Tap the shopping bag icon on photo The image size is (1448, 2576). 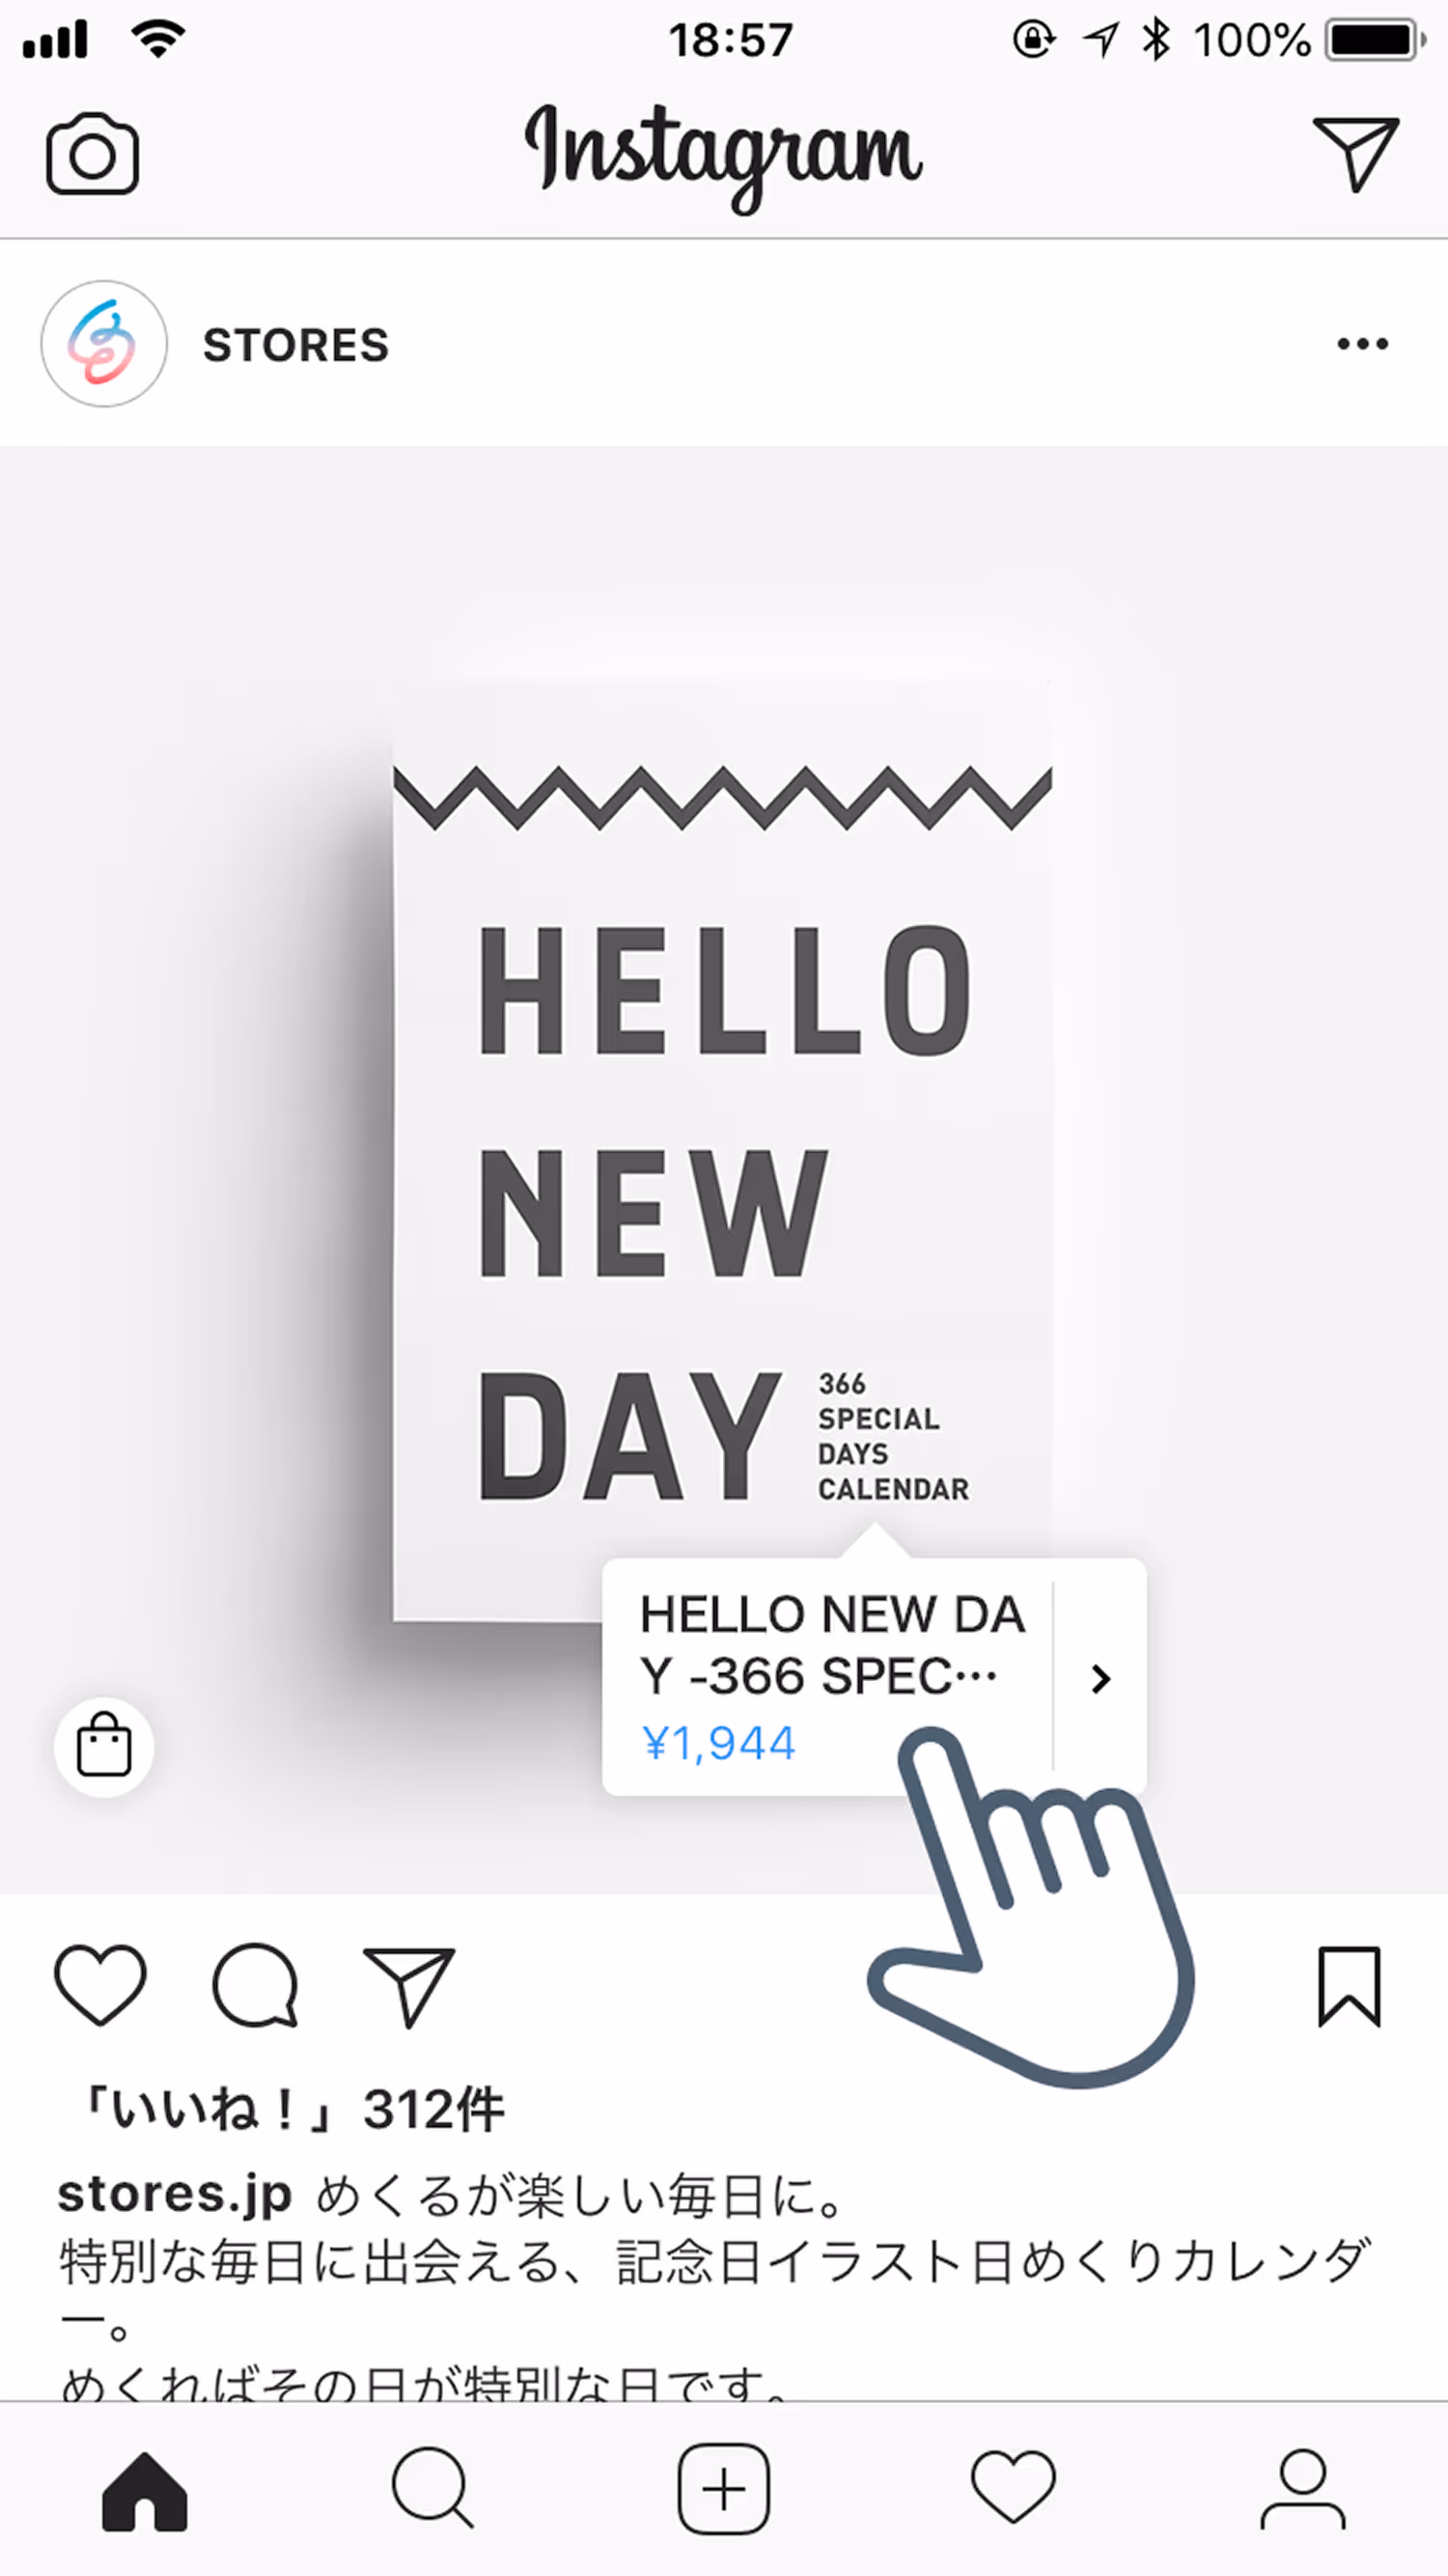tap(104, 1746)
